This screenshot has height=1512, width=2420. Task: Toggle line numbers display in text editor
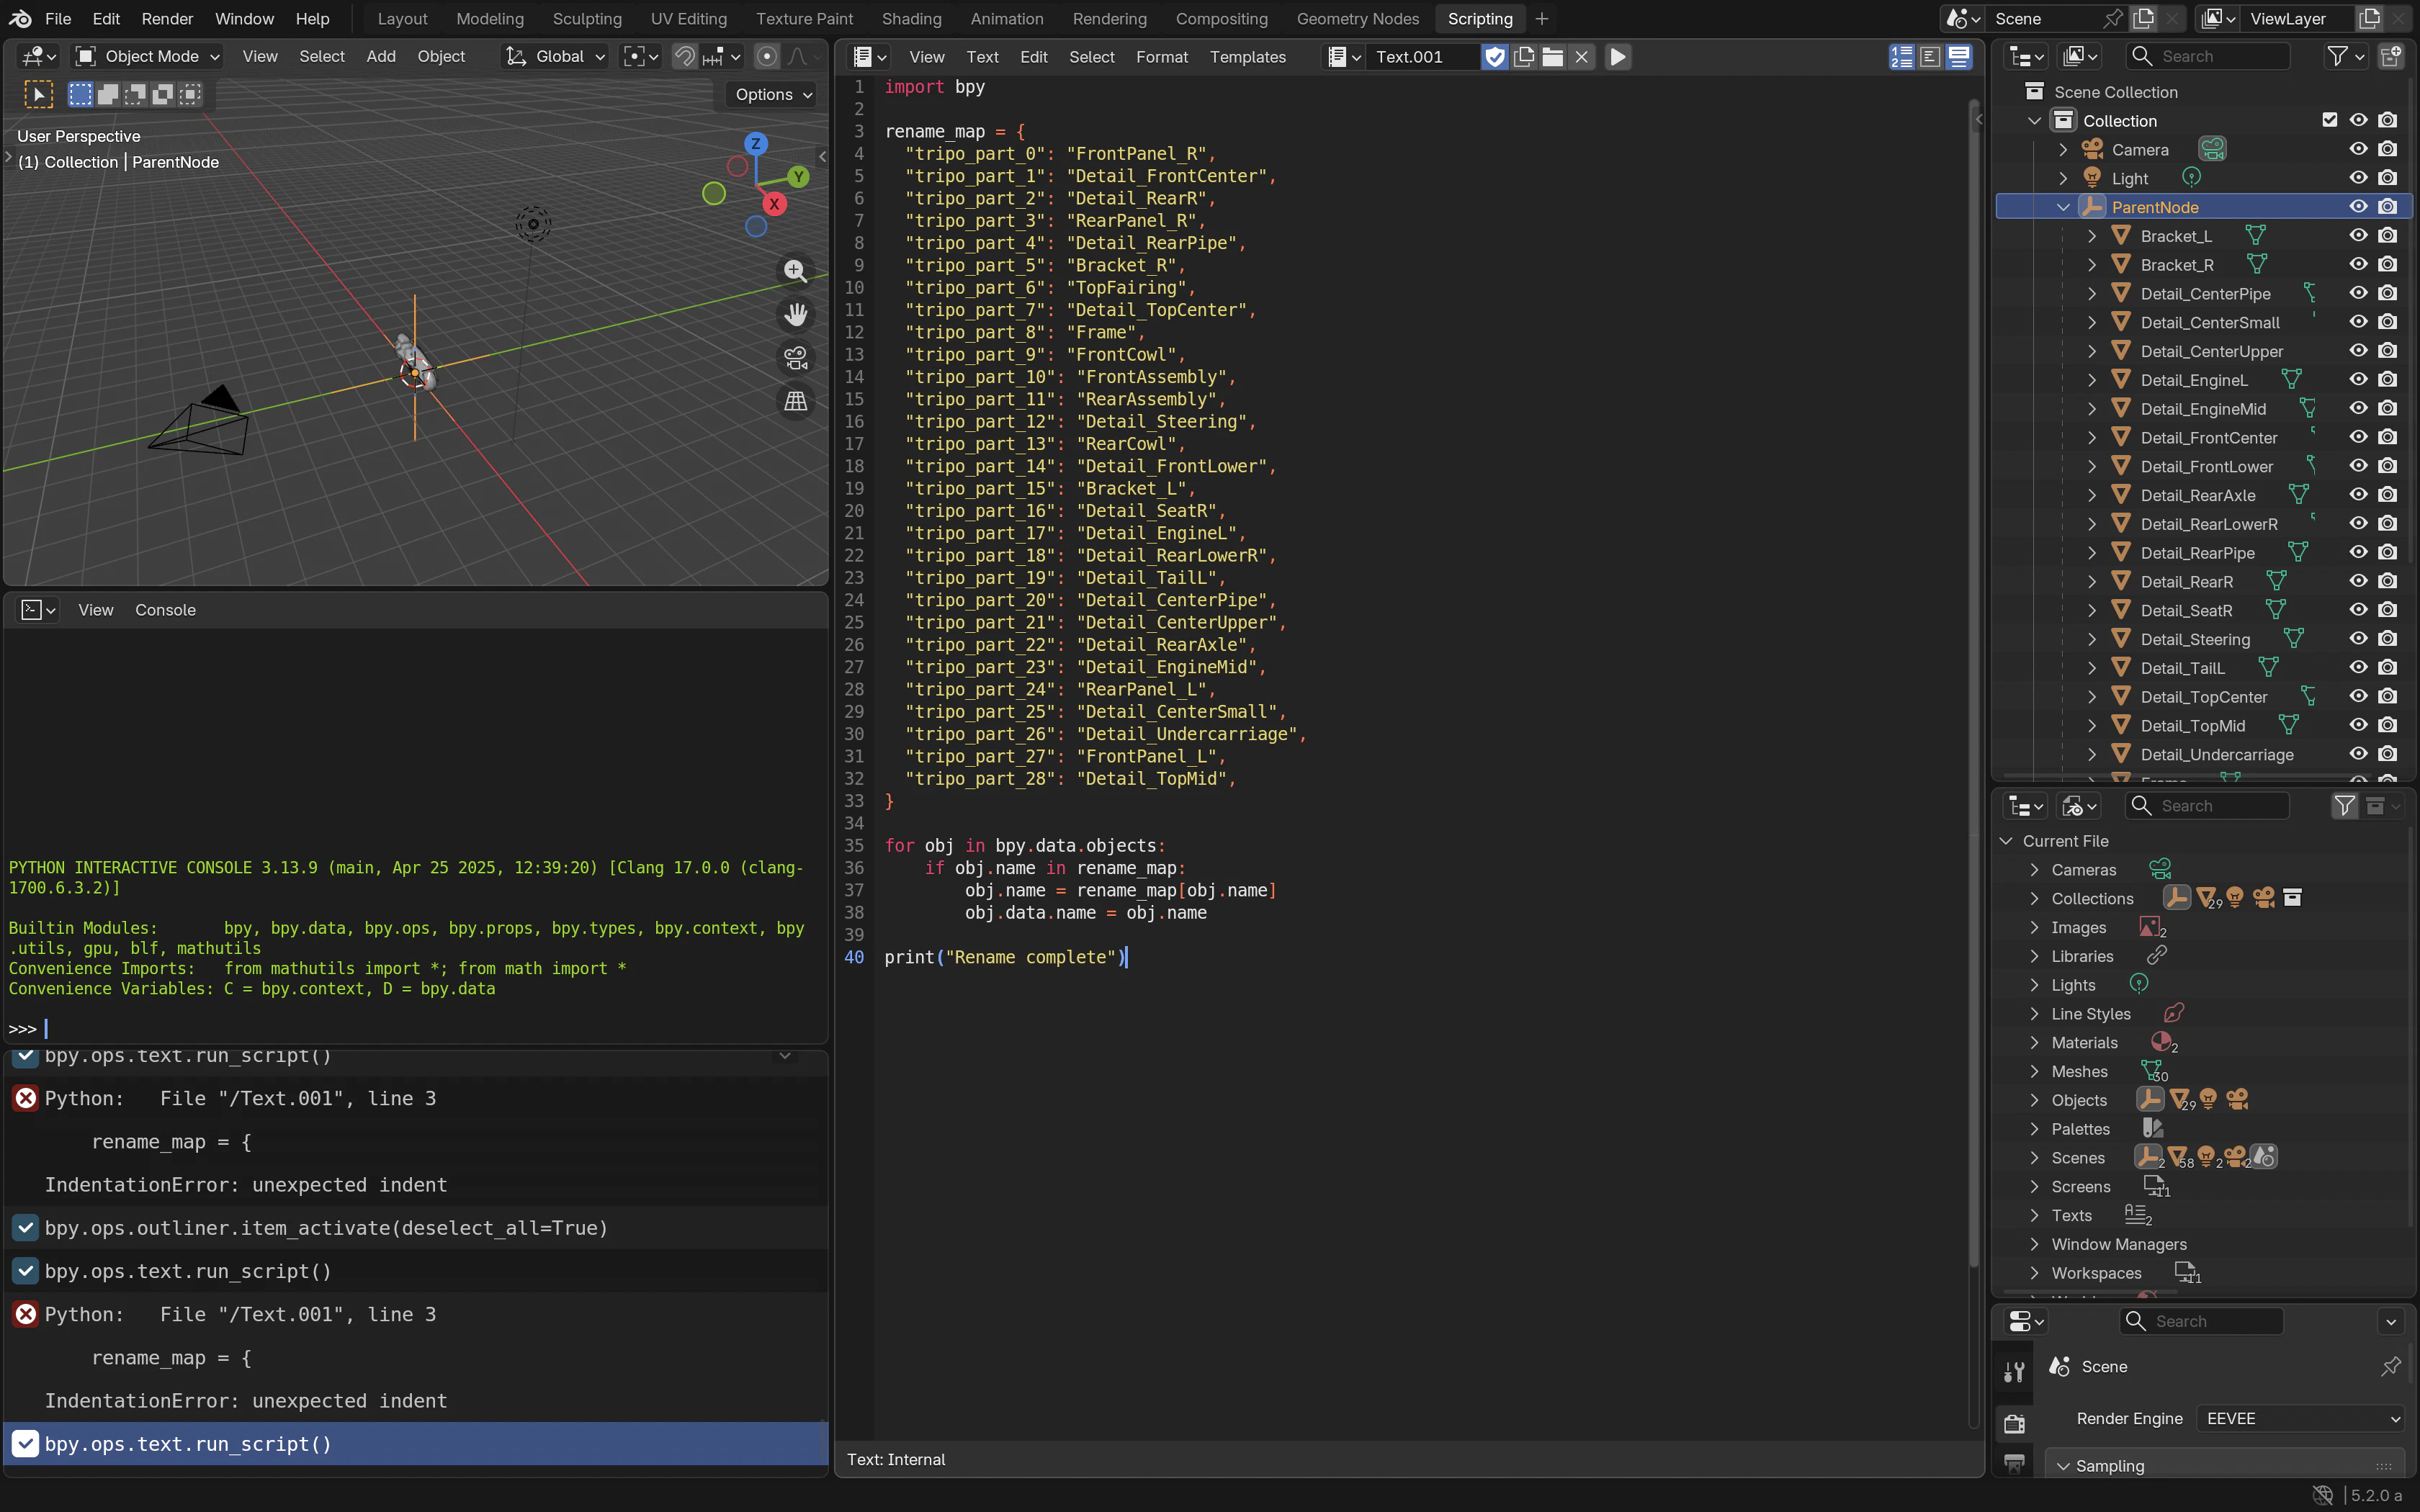coord(1901,57)
